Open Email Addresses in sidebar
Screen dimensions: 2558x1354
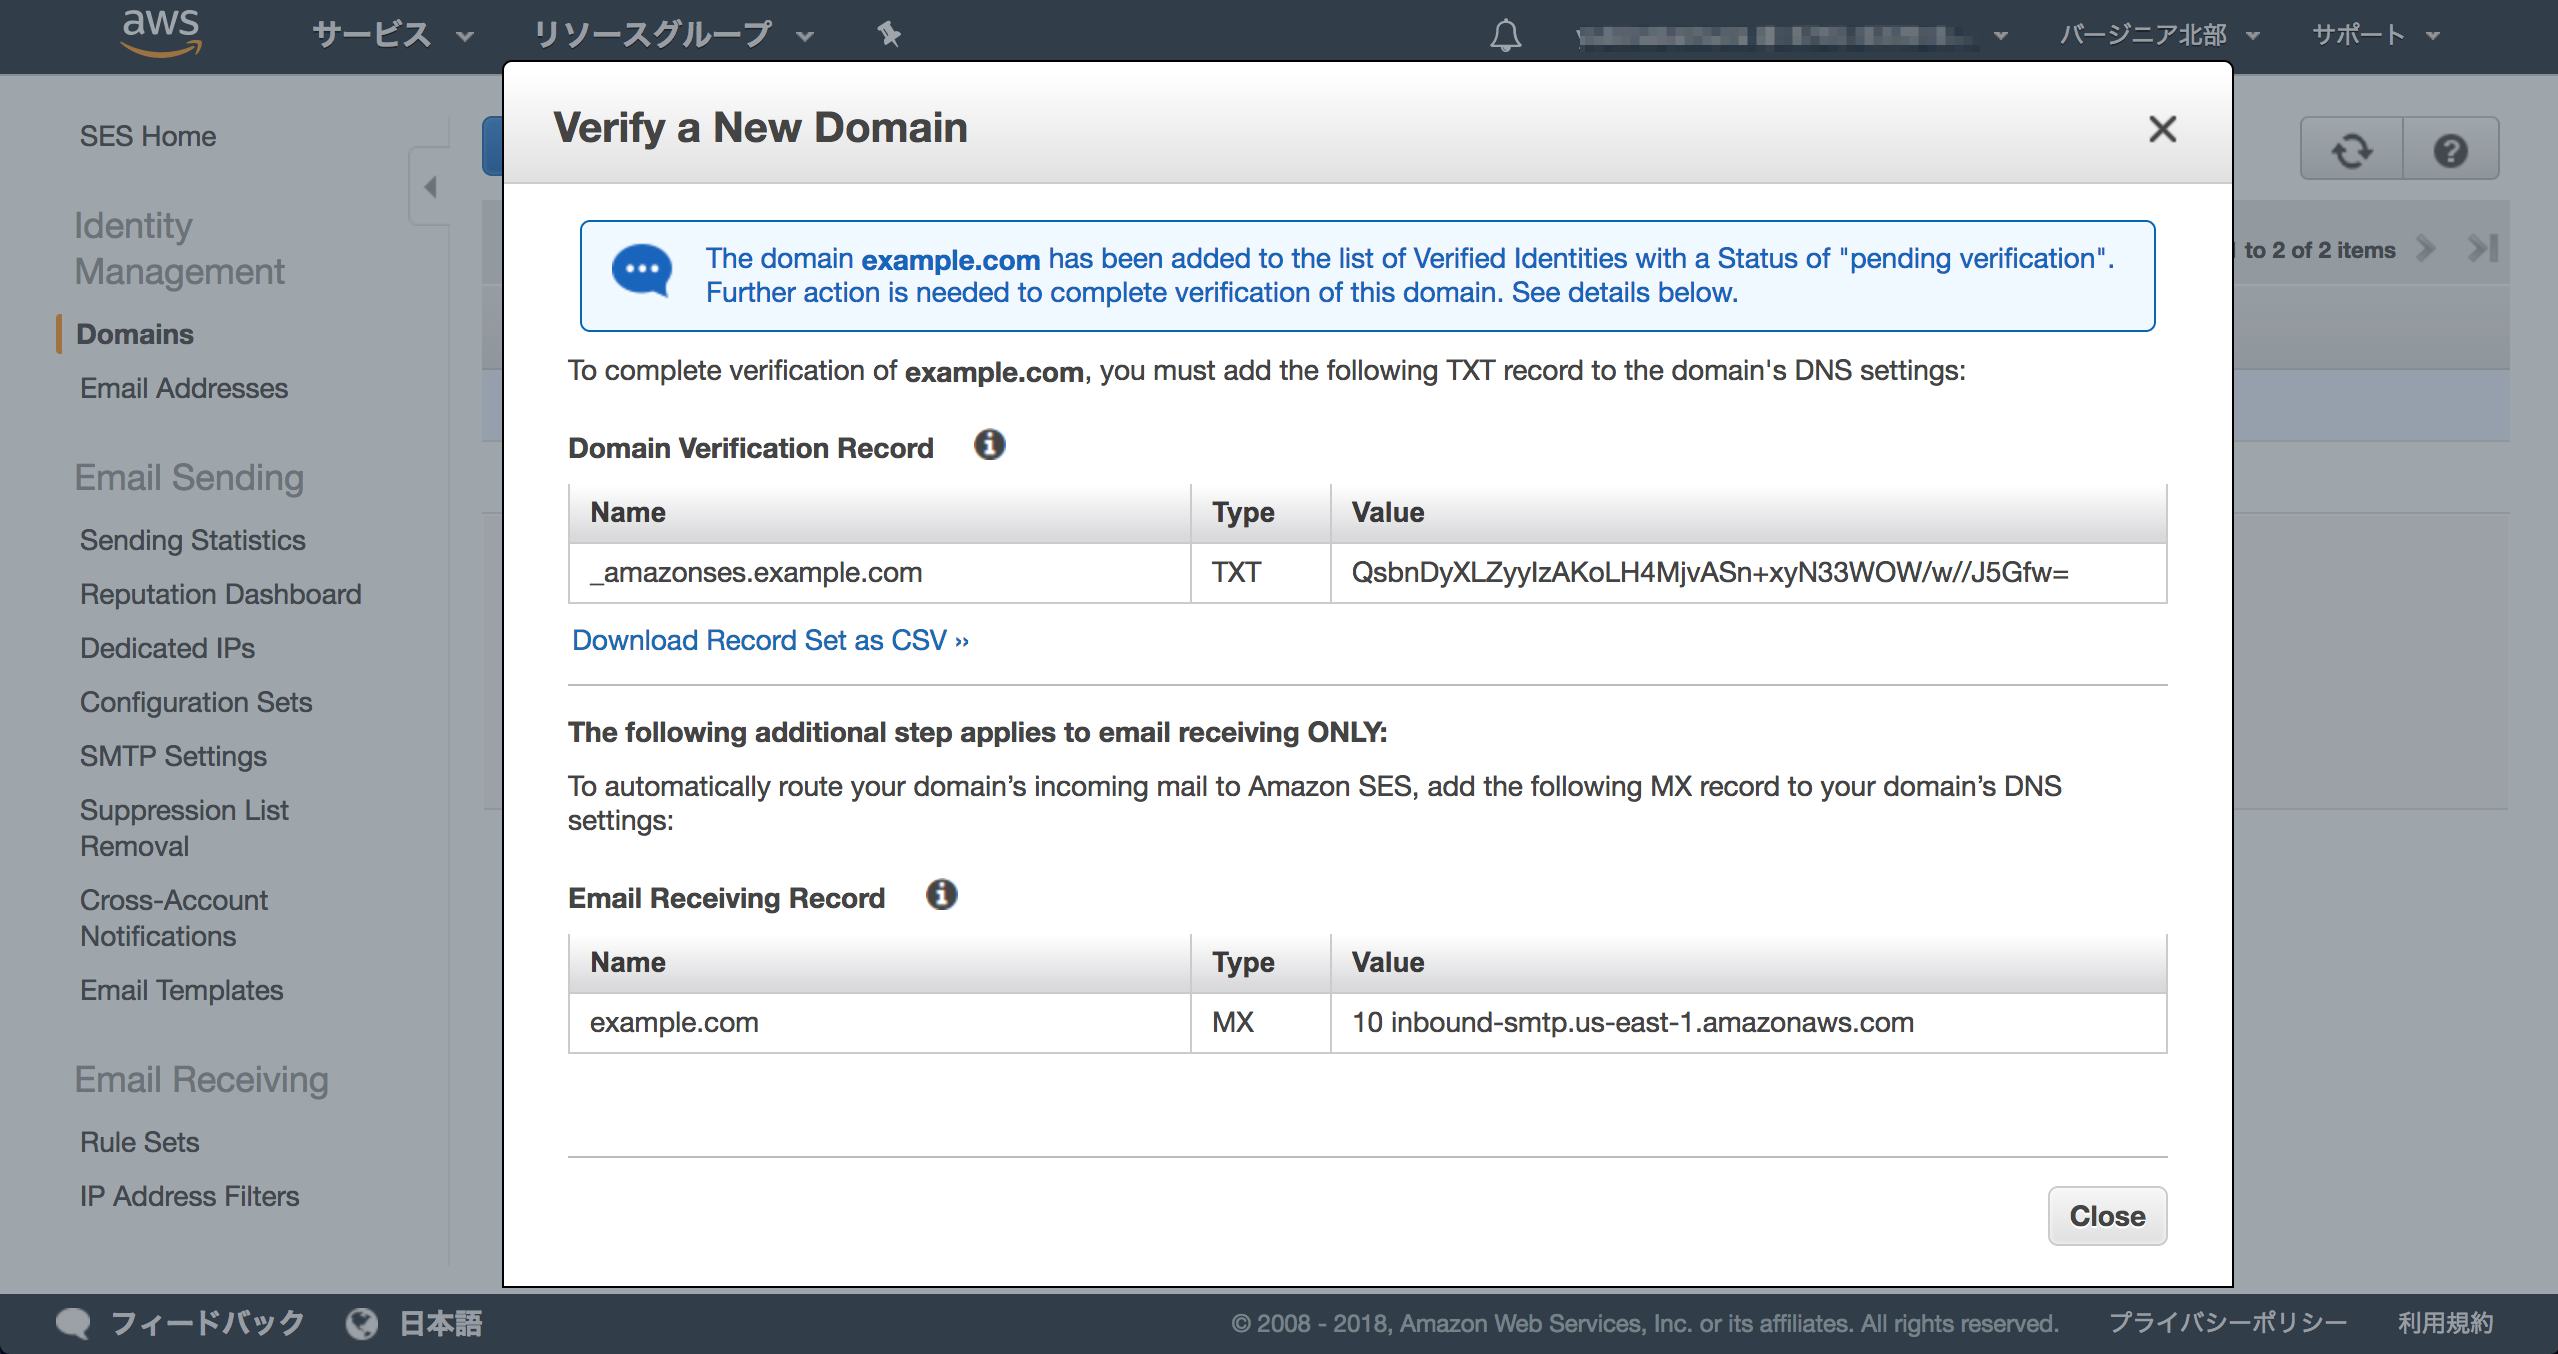point(183,388)
